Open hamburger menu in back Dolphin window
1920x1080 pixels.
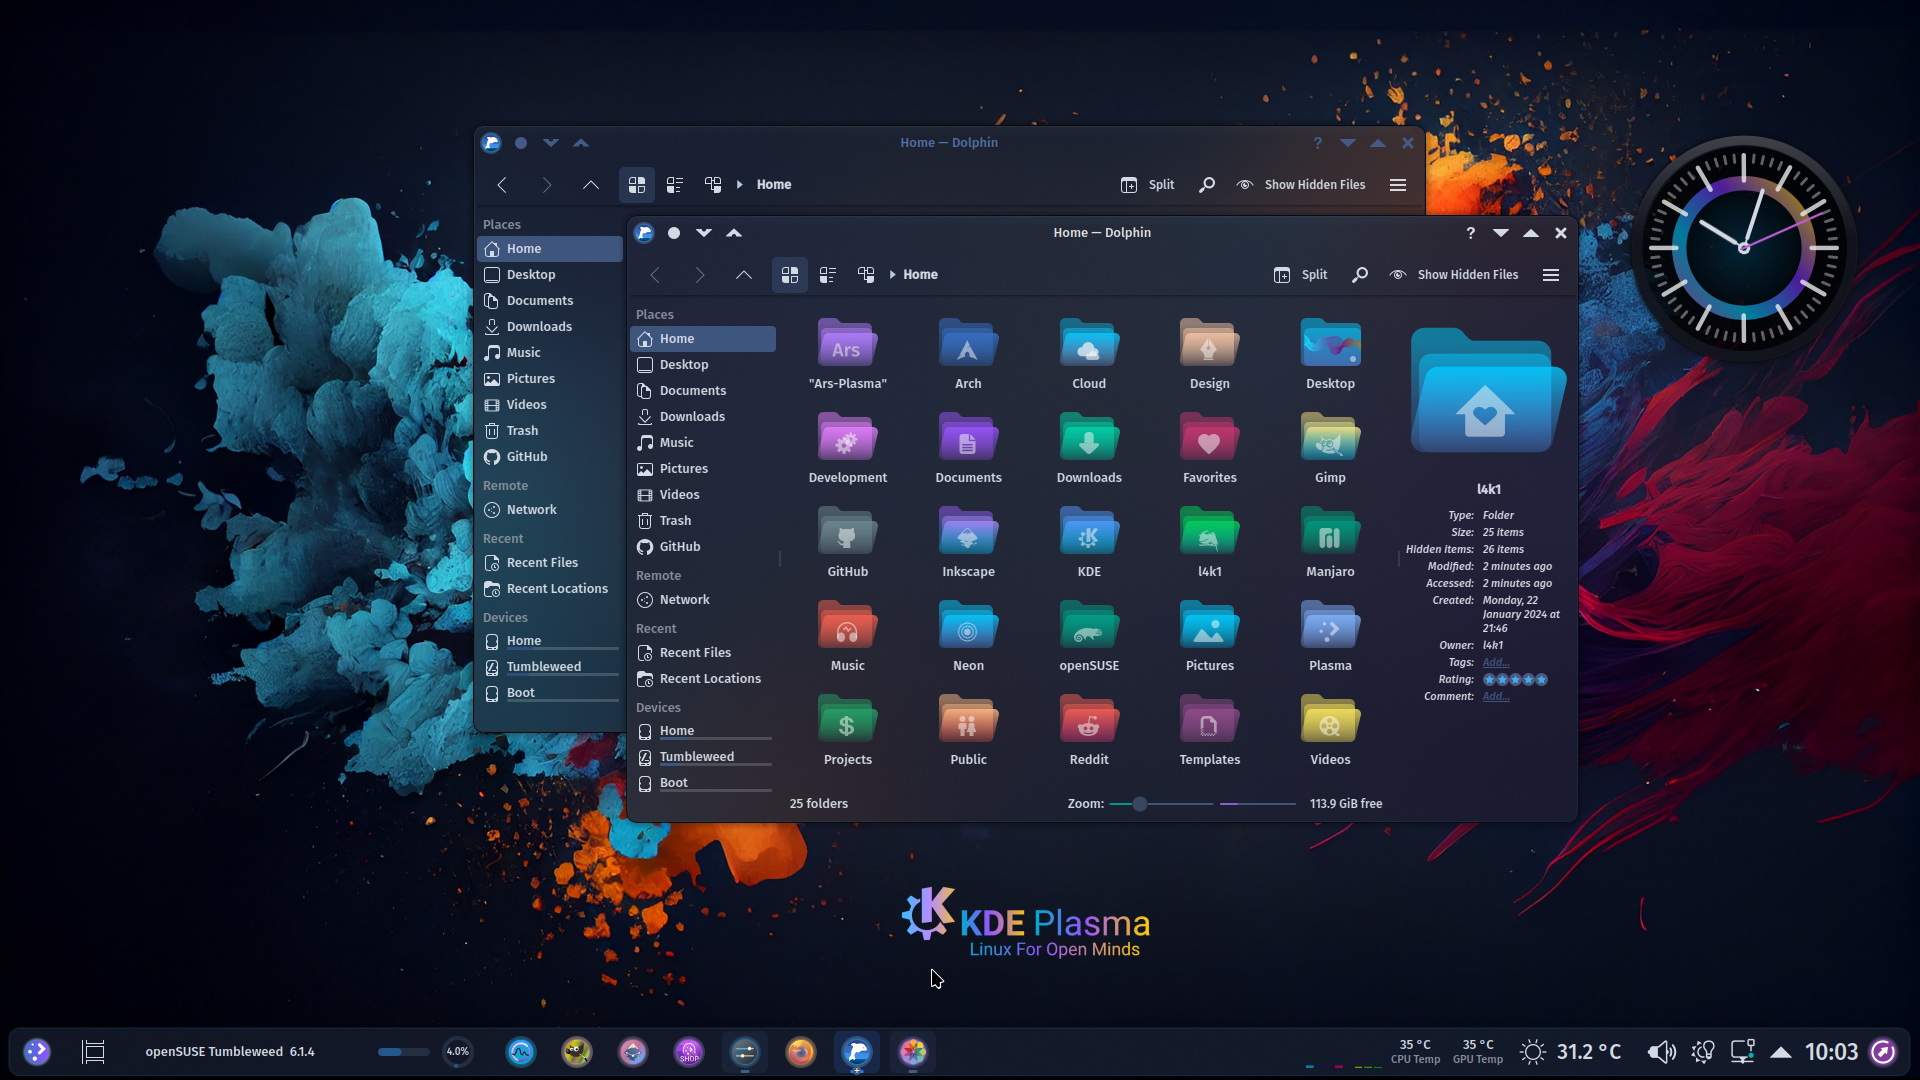point(1398,184)
